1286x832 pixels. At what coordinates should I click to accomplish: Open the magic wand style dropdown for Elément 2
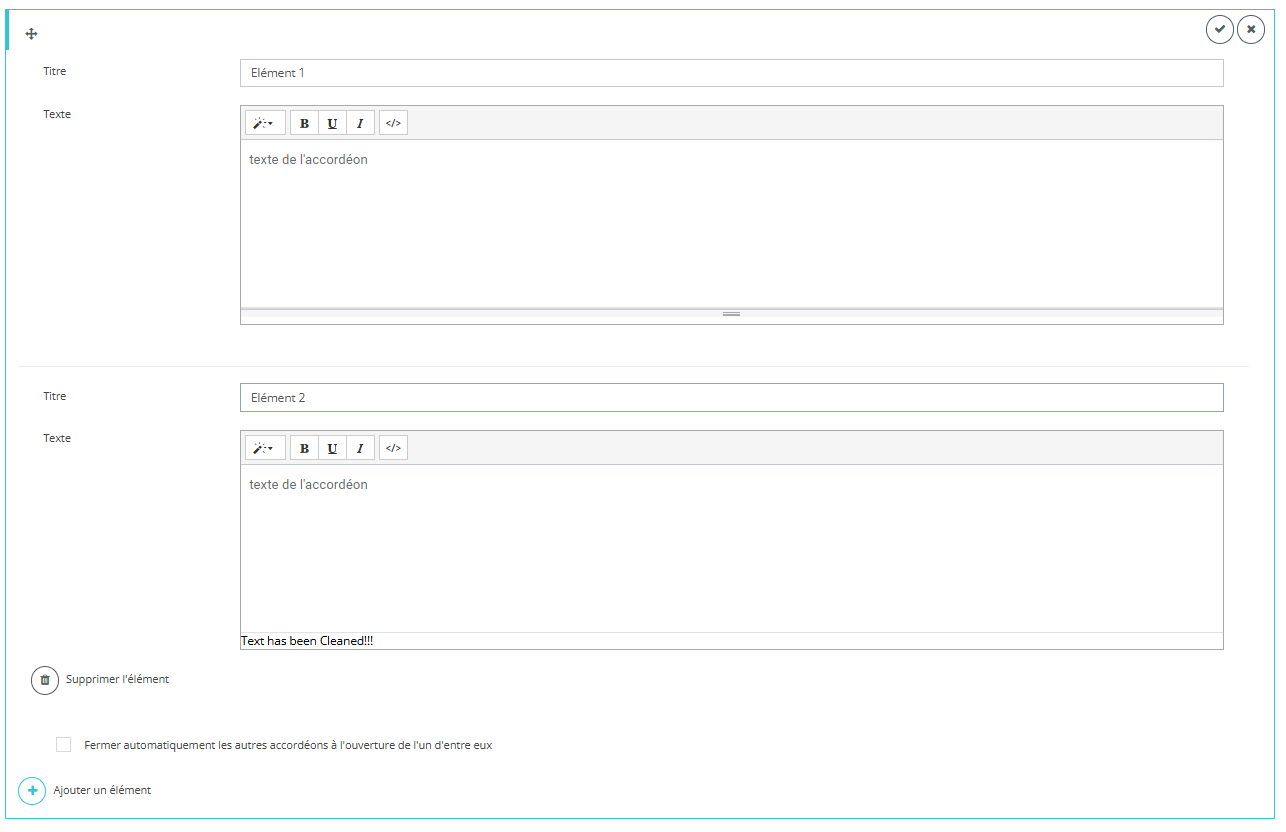(264, 448)
